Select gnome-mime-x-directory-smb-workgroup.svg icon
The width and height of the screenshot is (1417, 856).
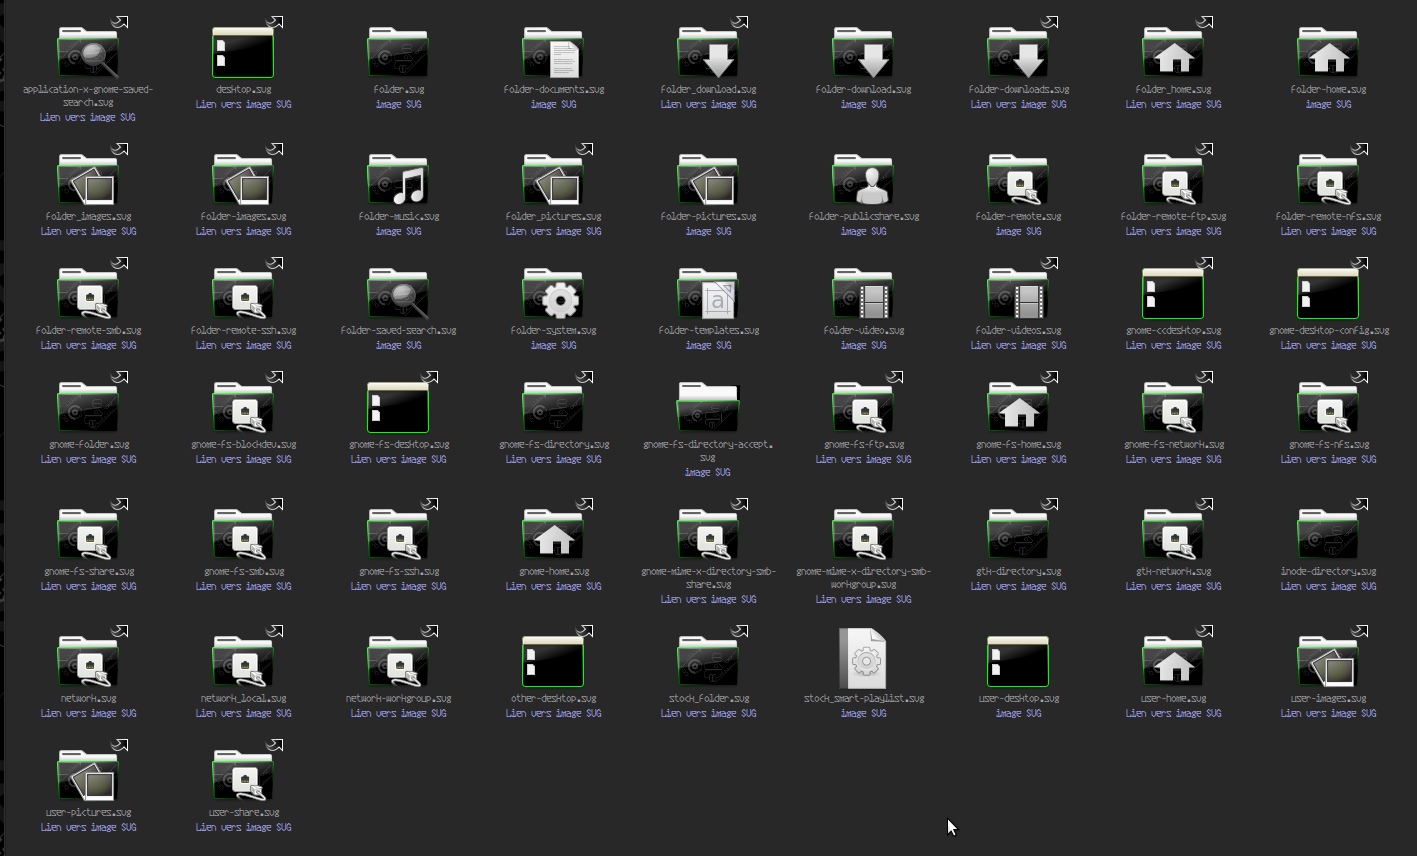point(863,534)
